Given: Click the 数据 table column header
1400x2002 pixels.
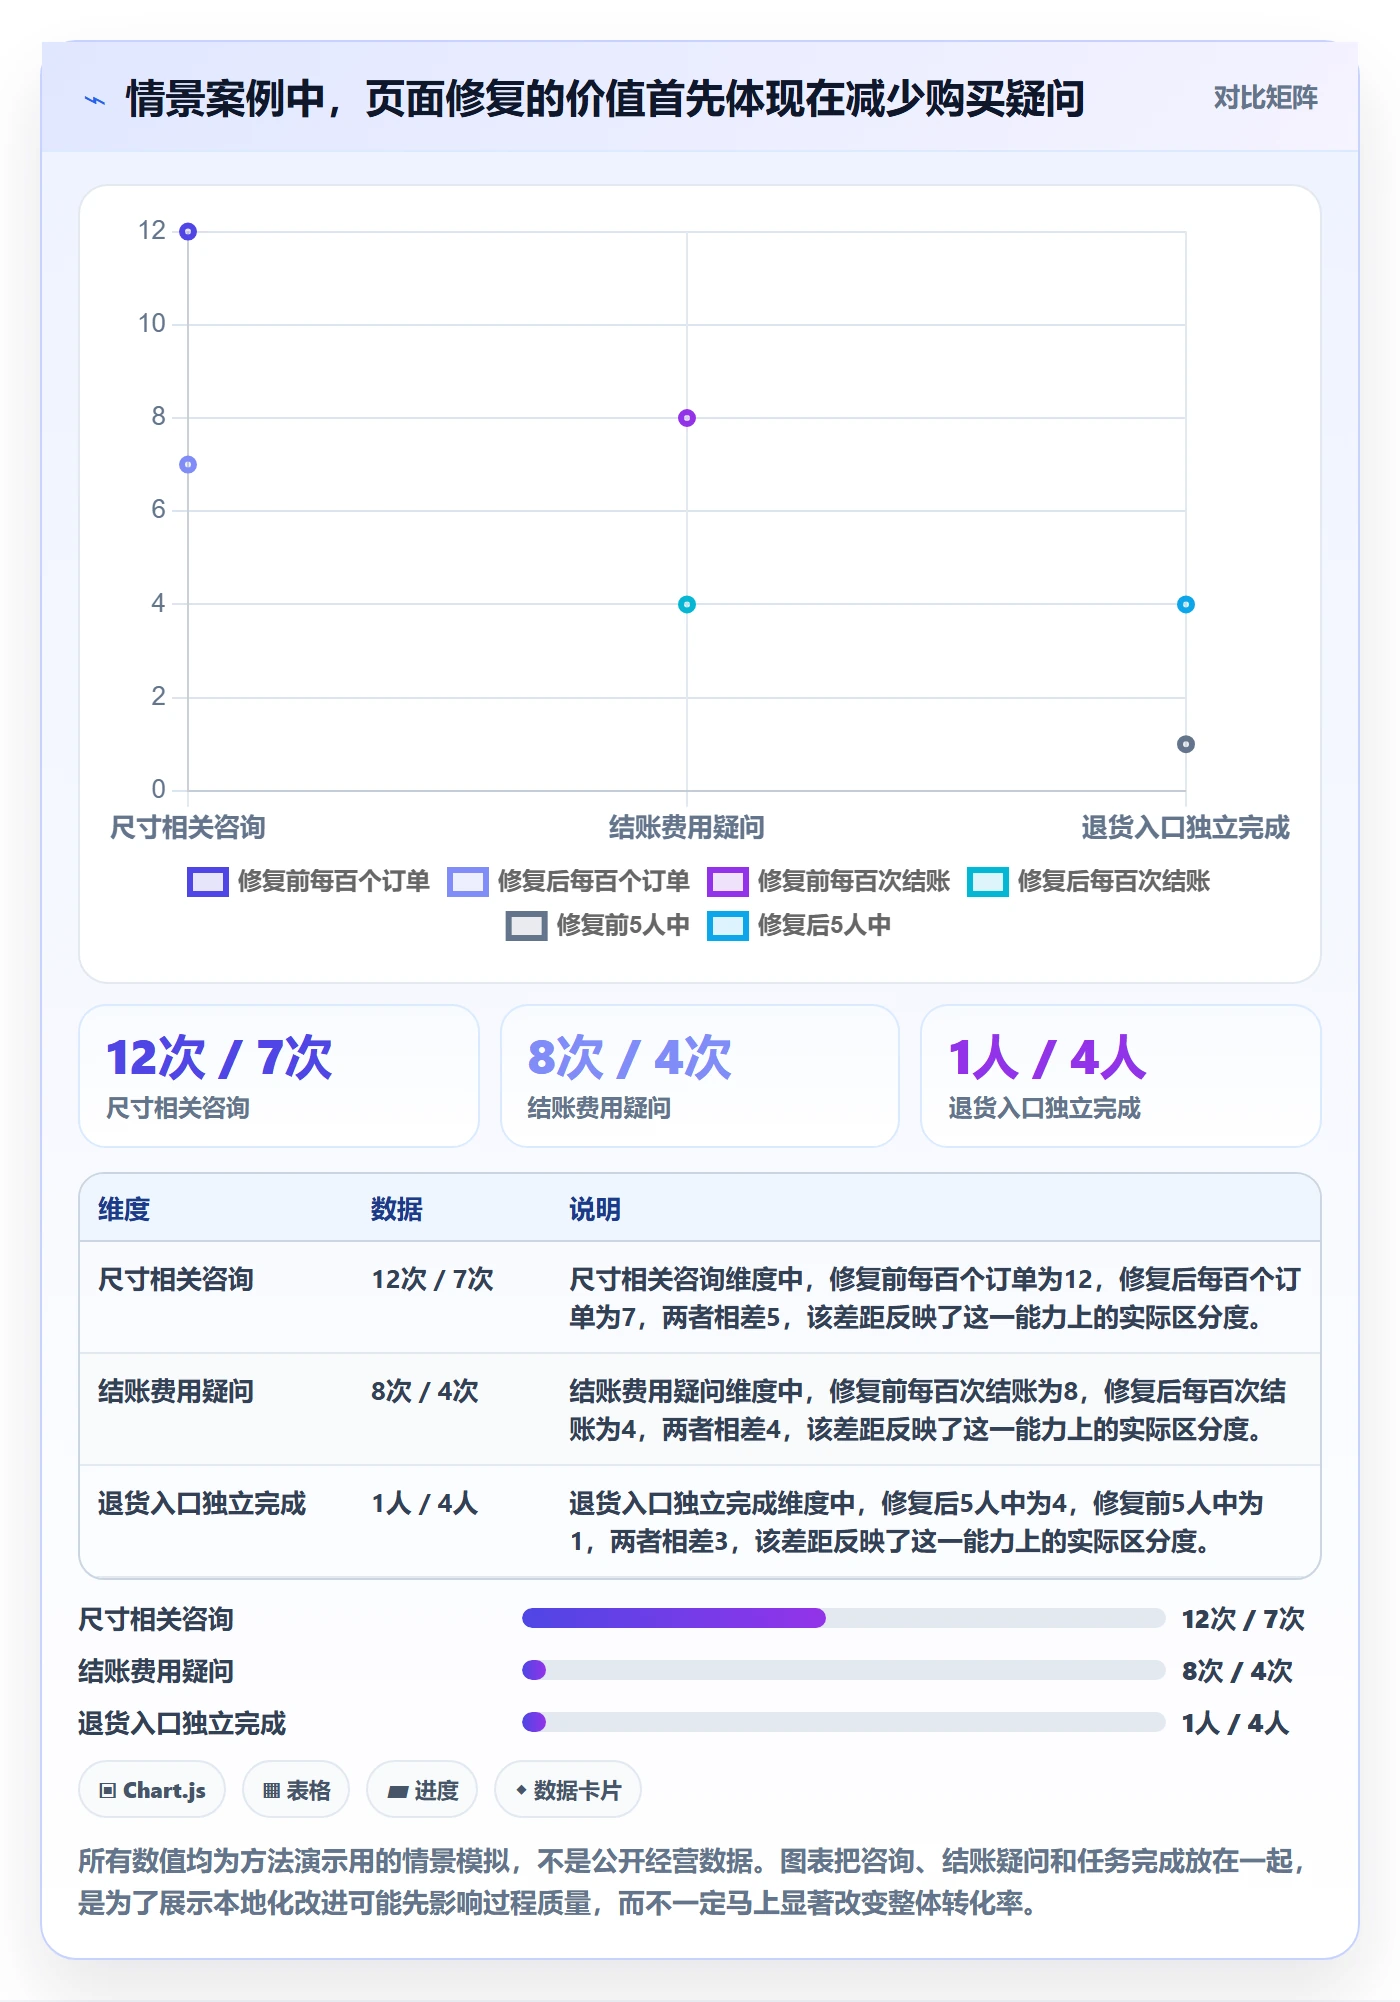Looking at the screenshot, I should 397,1210.
